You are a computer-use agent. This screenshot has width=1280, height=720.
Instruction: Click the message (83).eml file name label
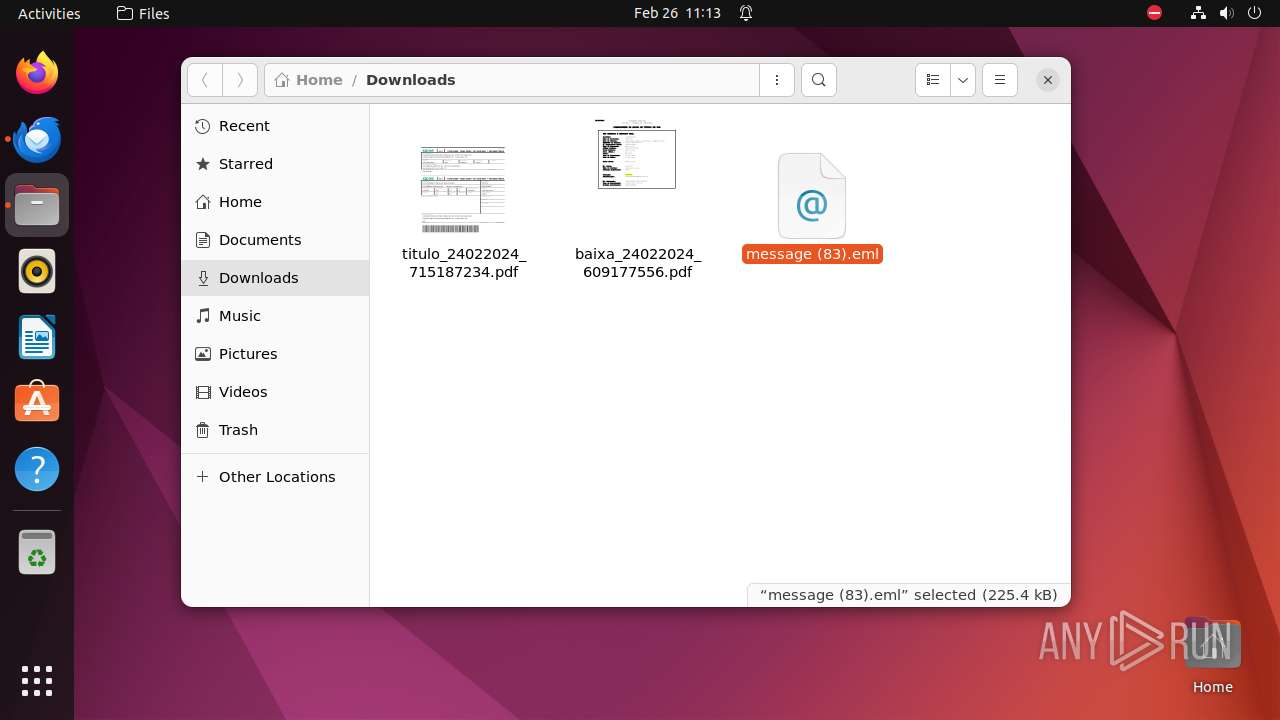812,254
